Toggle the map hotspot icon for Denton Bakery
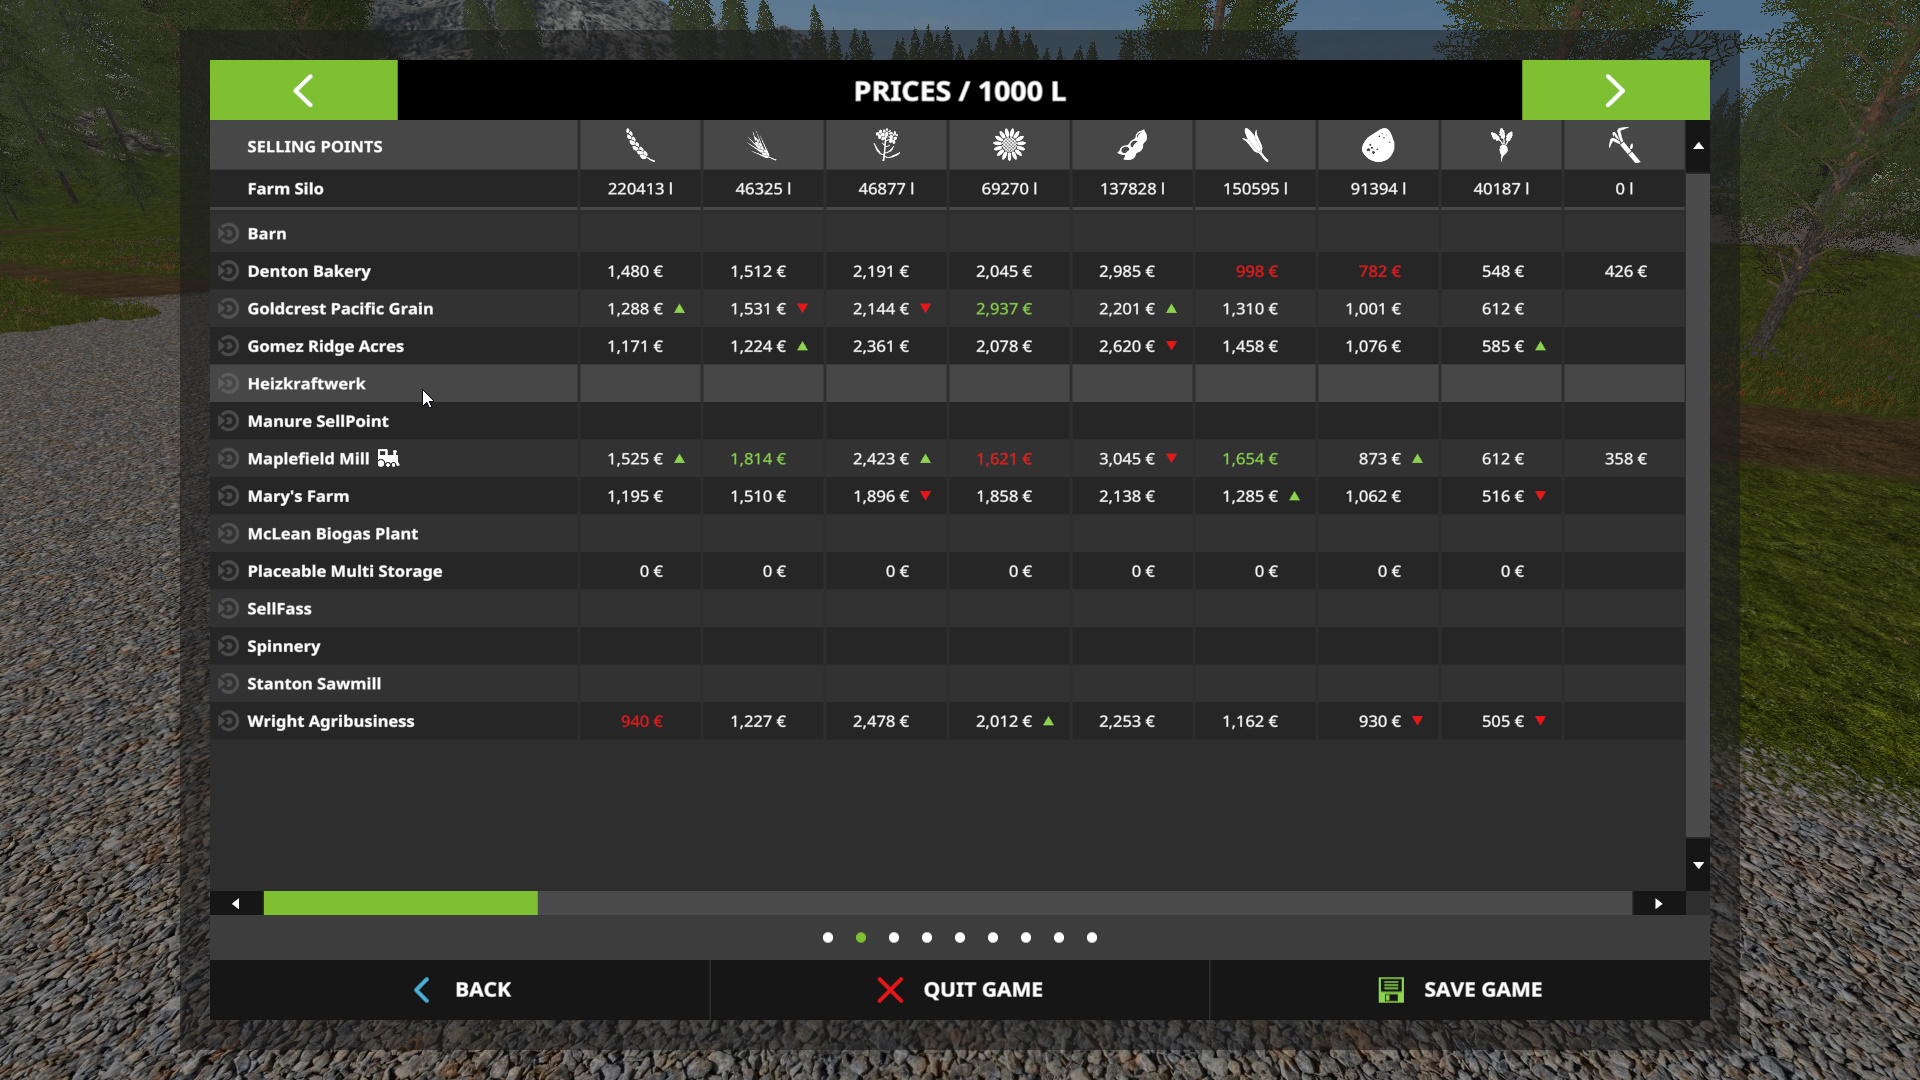The height and width of the screenshot is (1080, 1920). point(228,271)
